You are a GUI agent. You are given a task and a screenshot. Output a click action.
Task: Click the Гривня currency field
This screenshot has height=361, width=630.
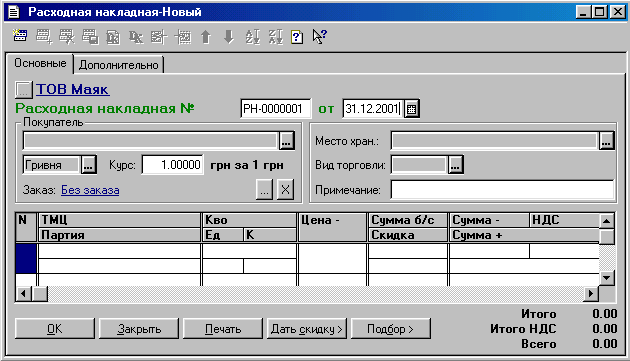pyautogui.click(x=51, y=165)
